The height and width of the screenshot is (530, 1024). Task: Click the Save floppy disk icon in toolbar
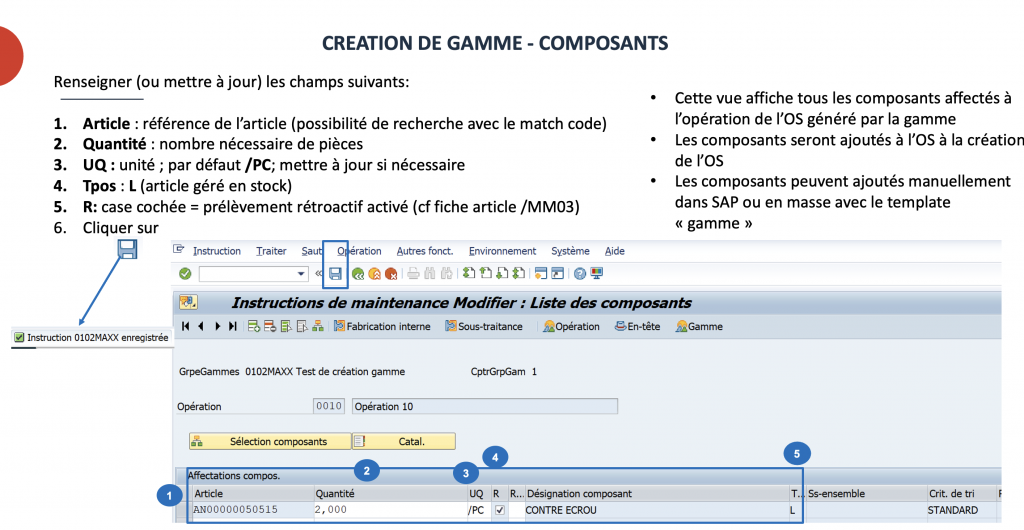click(336, 273)
